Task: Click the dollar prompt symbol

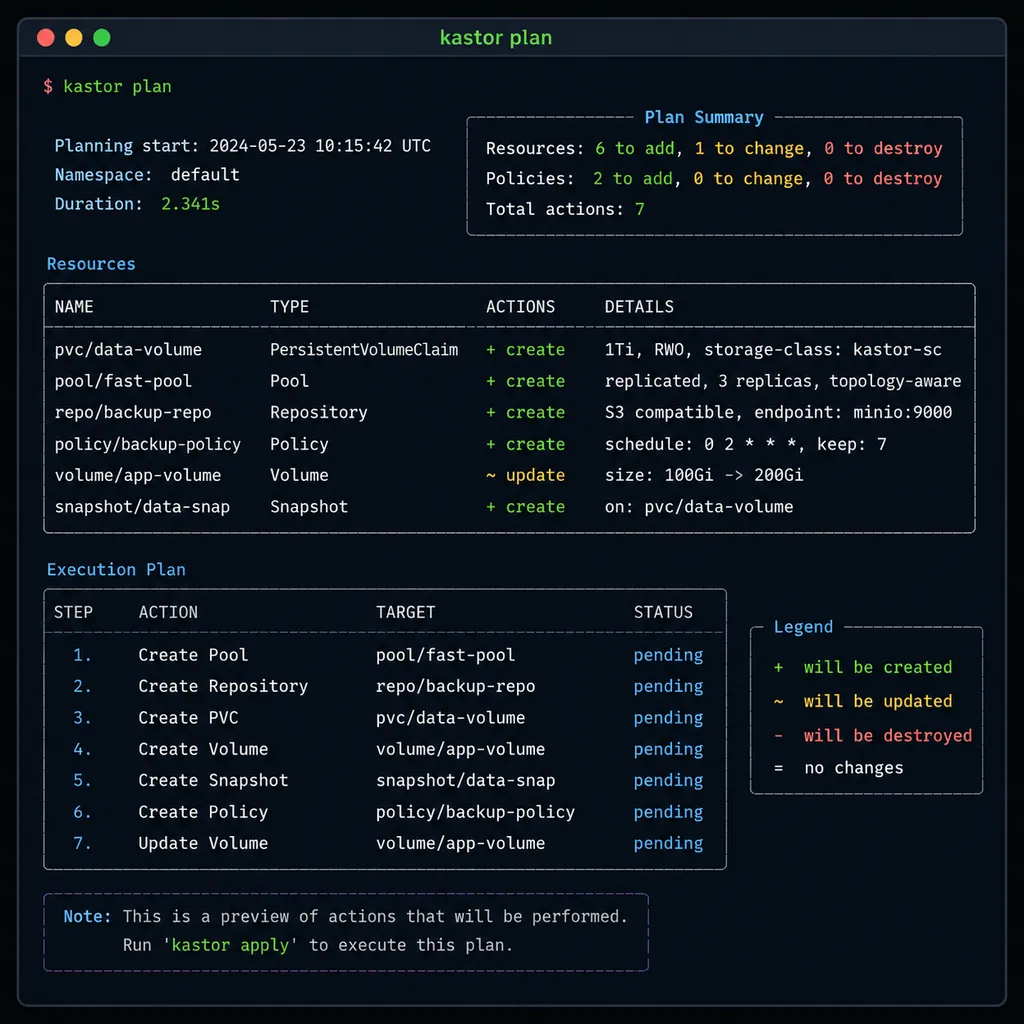Action: pos(48,86)
